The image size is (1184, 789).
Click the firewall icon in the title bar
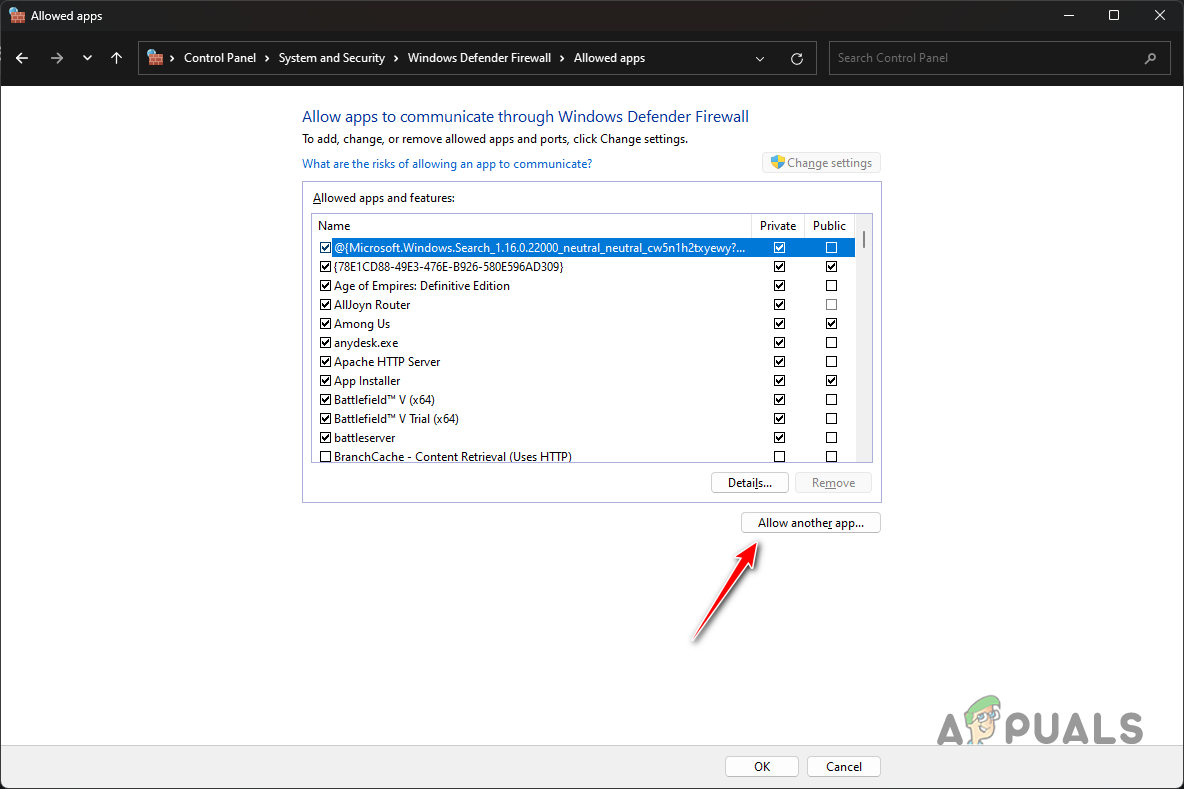(15, 15)
